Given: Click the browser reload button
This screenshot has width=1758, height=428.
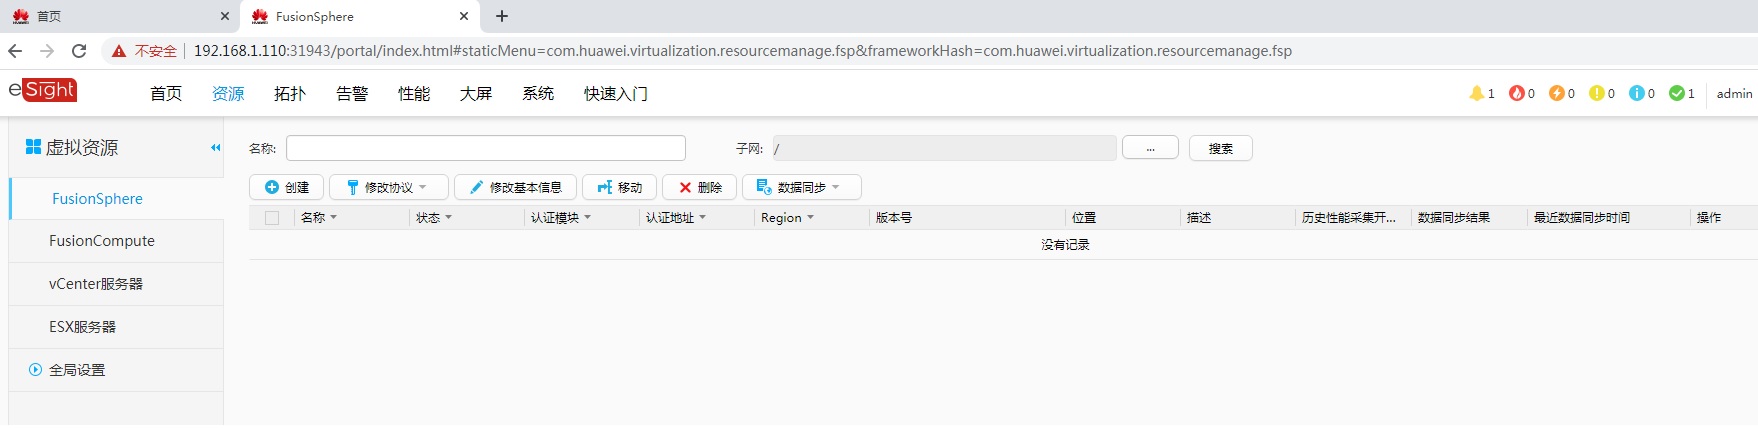Looking at the screenshot, I should coord(79,51).
